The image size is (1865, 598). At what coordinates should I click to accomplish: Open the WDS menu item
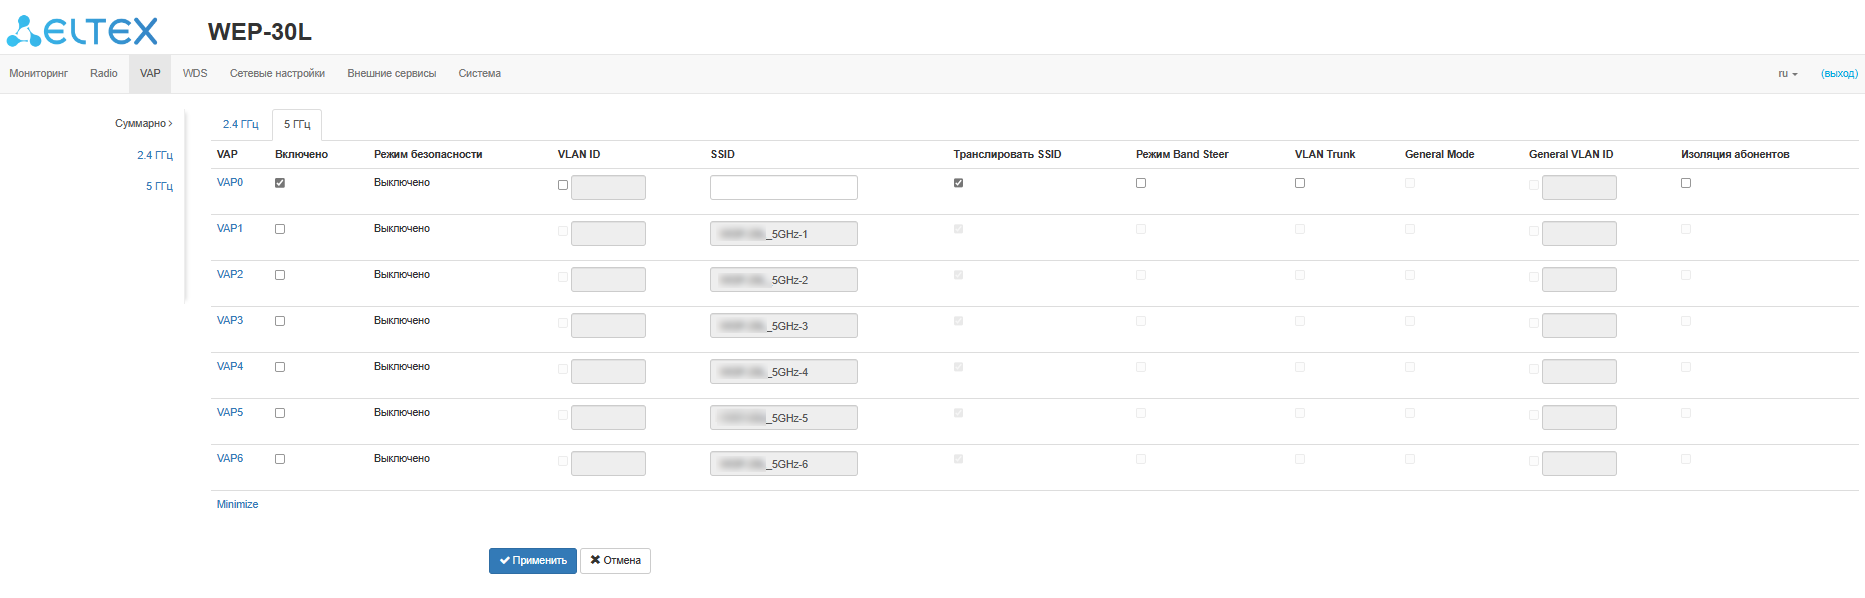coord(195,74)
